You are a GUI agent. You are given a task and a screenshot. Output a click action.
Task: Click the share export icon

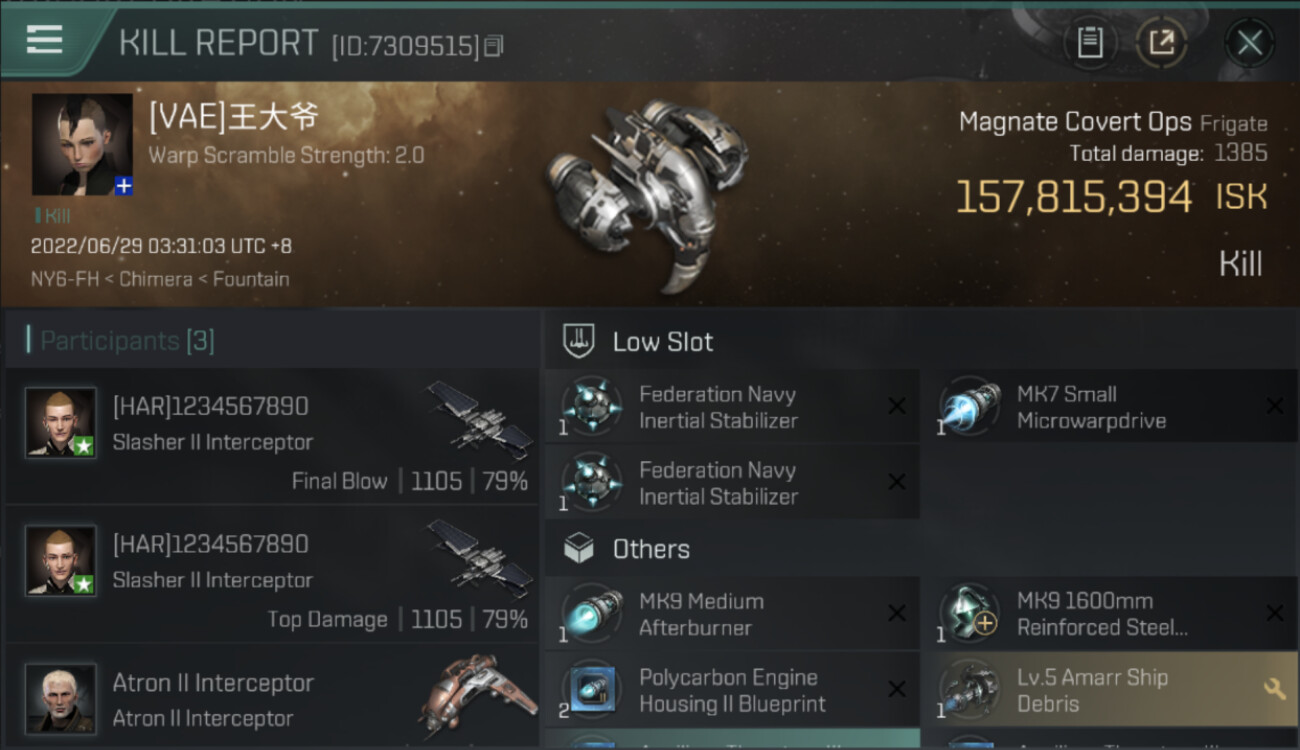click(x=1161, y=42)
